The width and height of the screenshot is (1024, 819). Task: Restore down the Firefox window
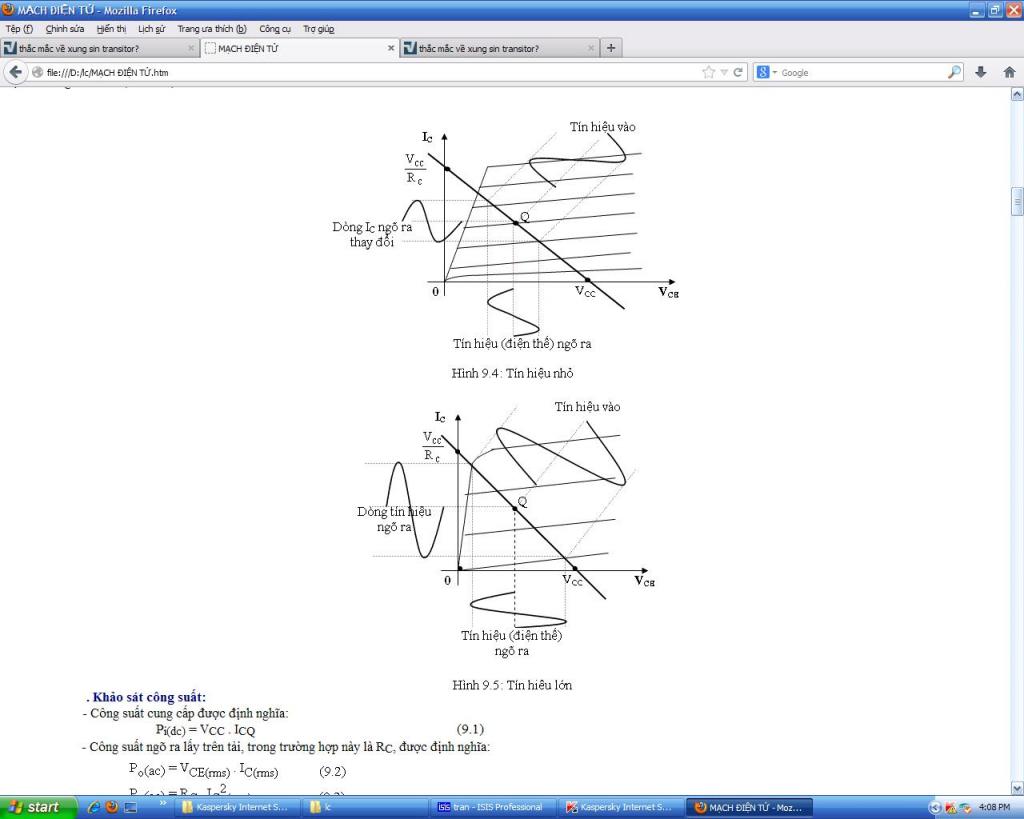[x=995, y=10]
